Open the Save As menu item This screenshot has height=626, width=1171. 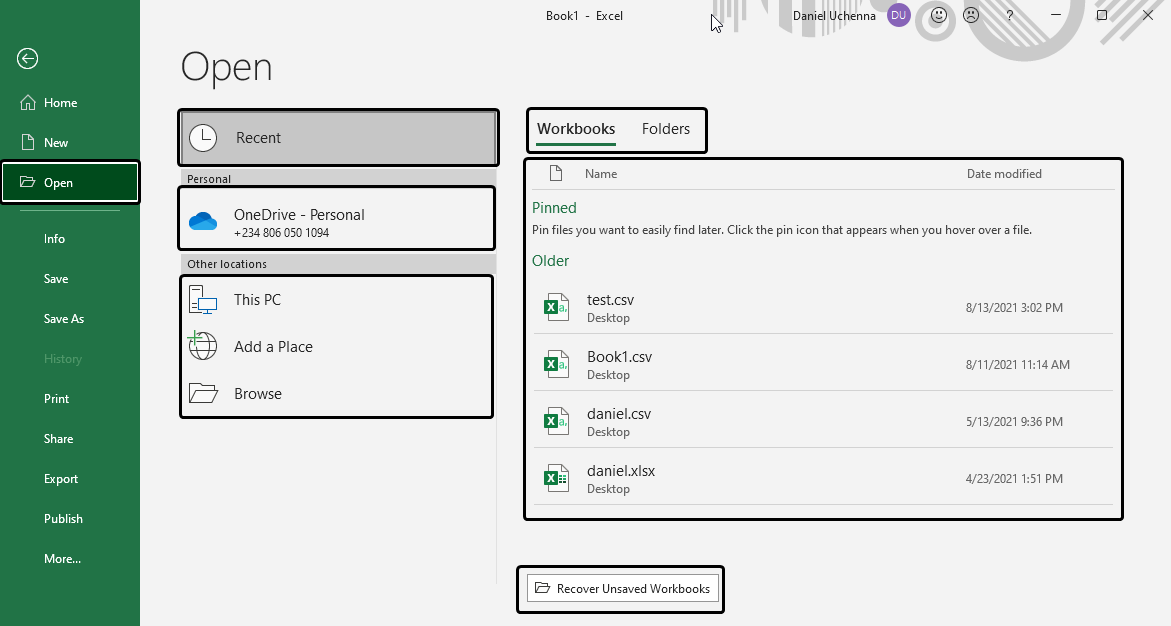(x=64, y=319)
